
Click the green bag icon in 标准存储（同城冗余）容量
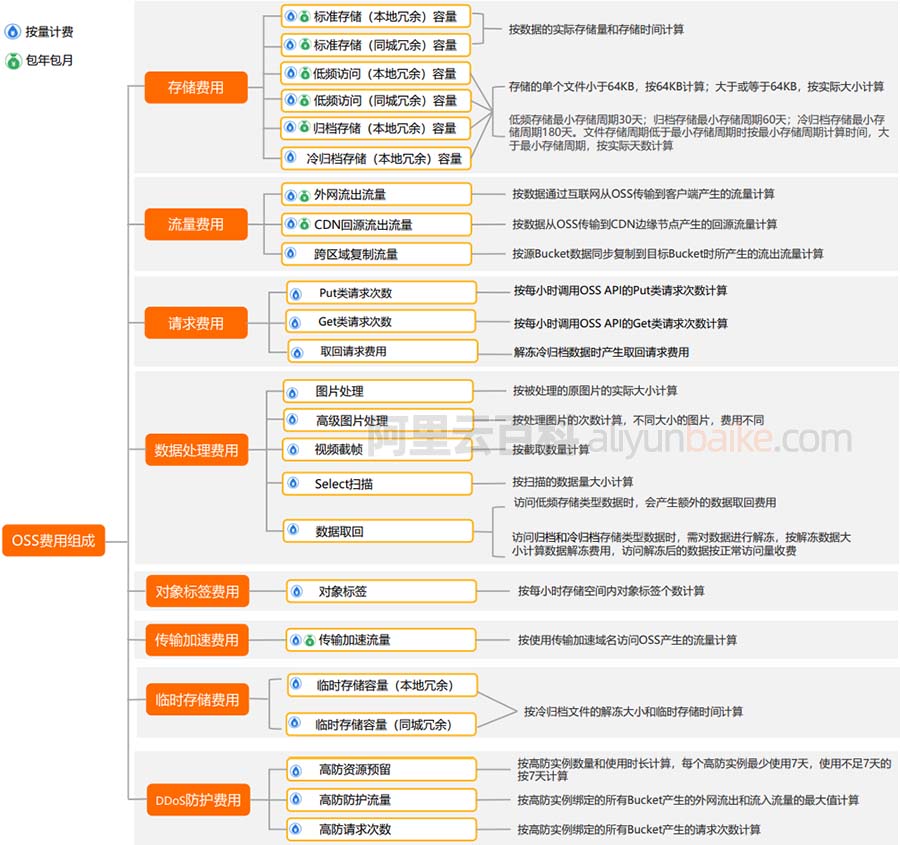305,45
